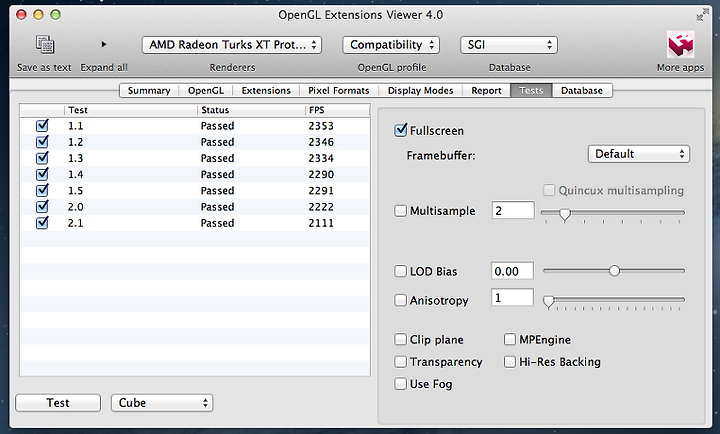The height and width of the screenshot is (434, 720).
Task: Open the SGI Database dropdown
Action: point(509,45)
